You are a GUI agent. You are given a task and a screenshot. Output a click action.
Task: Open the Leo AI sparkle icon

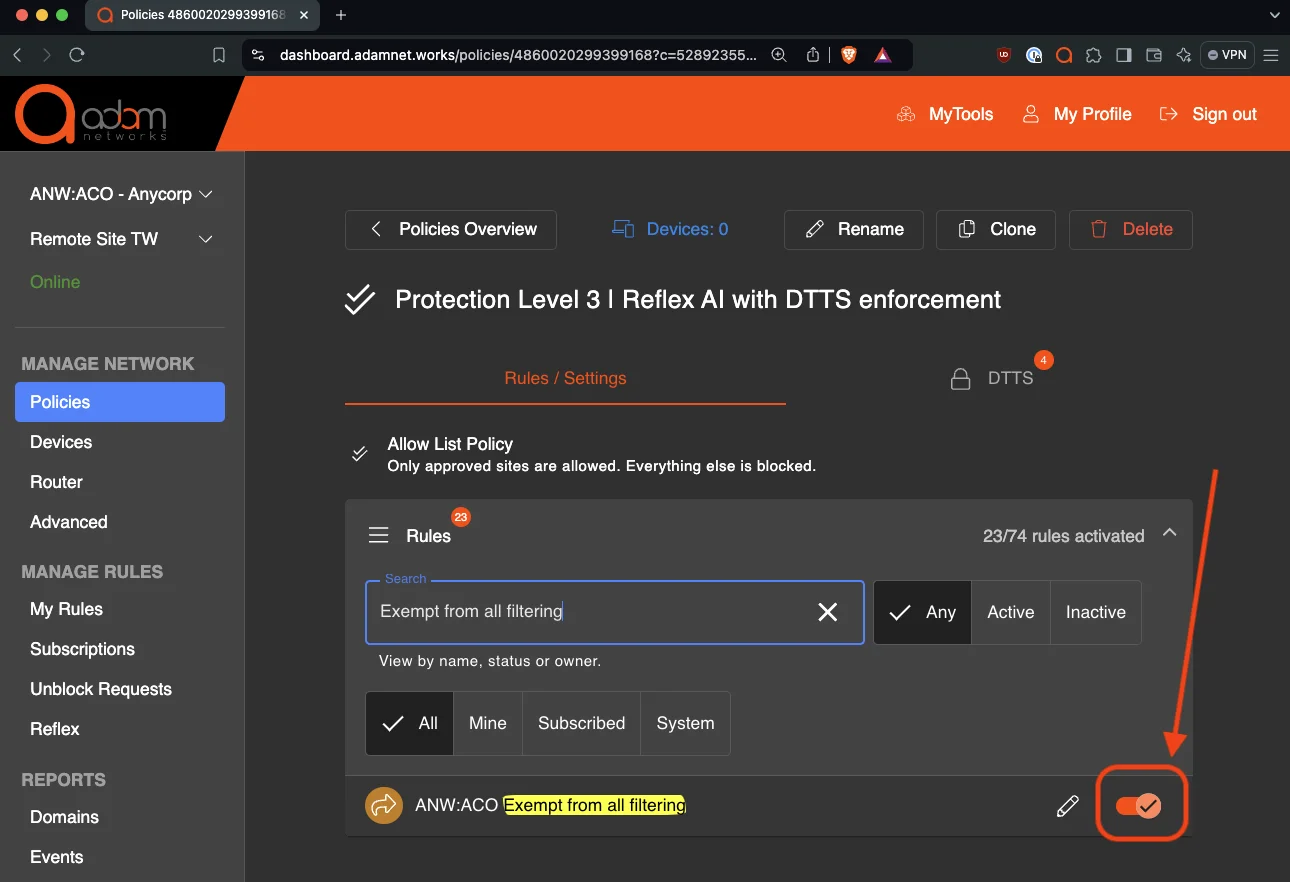coord(1183,55)
